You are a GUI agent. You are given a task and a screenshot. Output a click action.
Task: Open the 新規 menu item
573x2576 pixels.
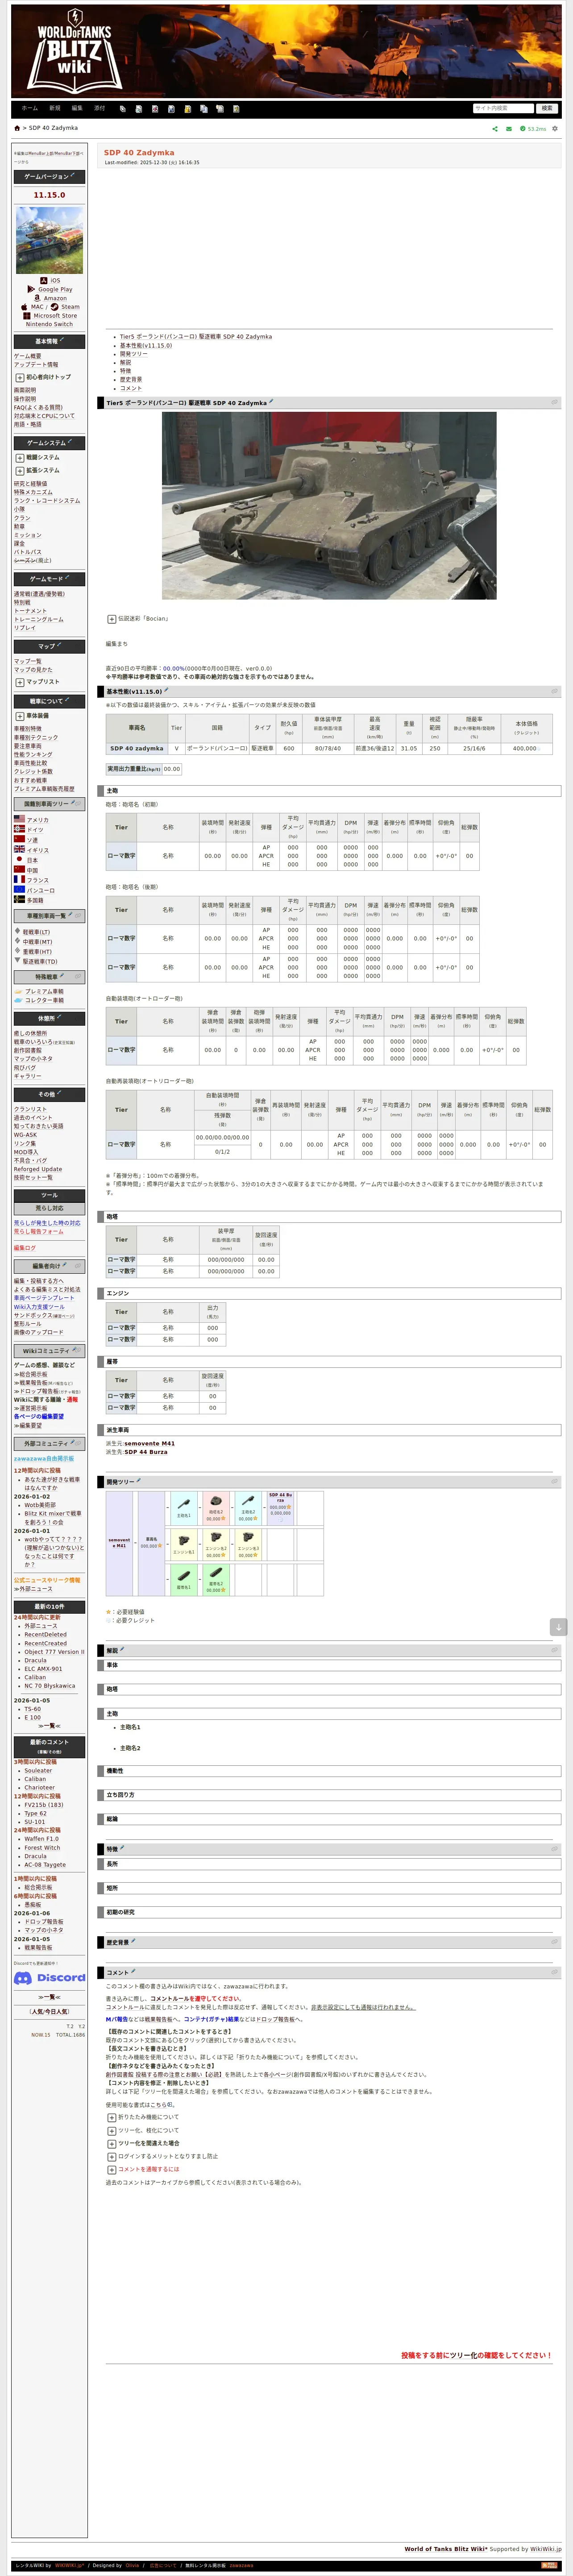coord(55,108)
